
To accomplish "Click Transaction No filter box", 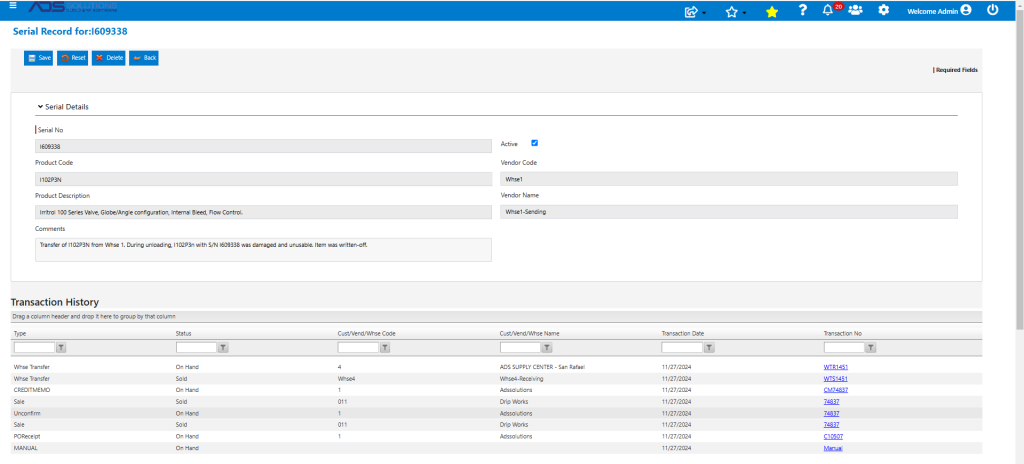I will (844, 348).
